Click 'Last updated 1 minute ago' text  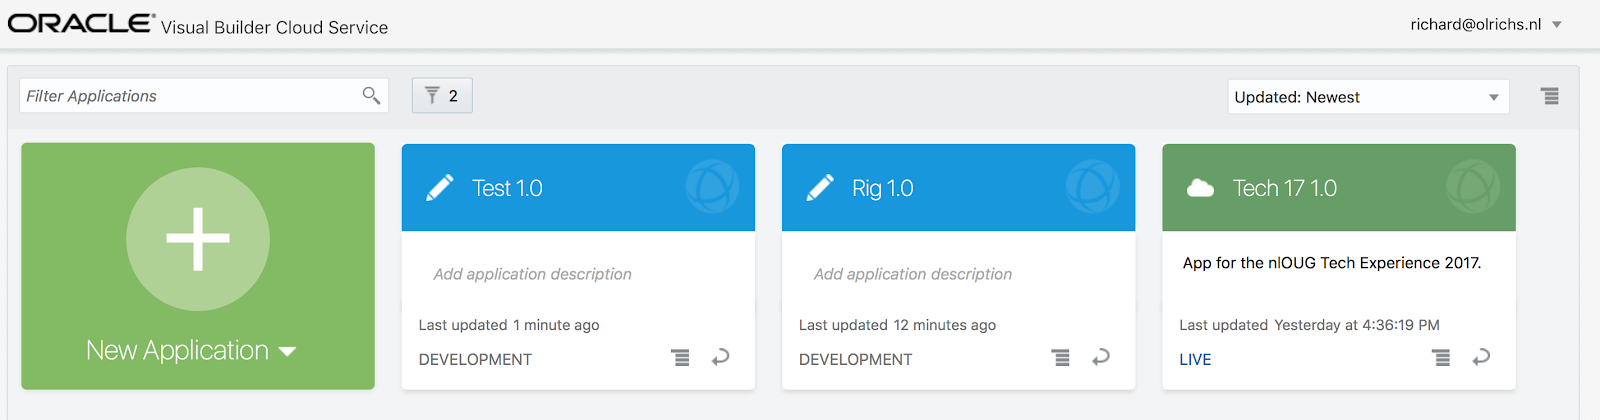pyautogui.click(x=509, y=325)
